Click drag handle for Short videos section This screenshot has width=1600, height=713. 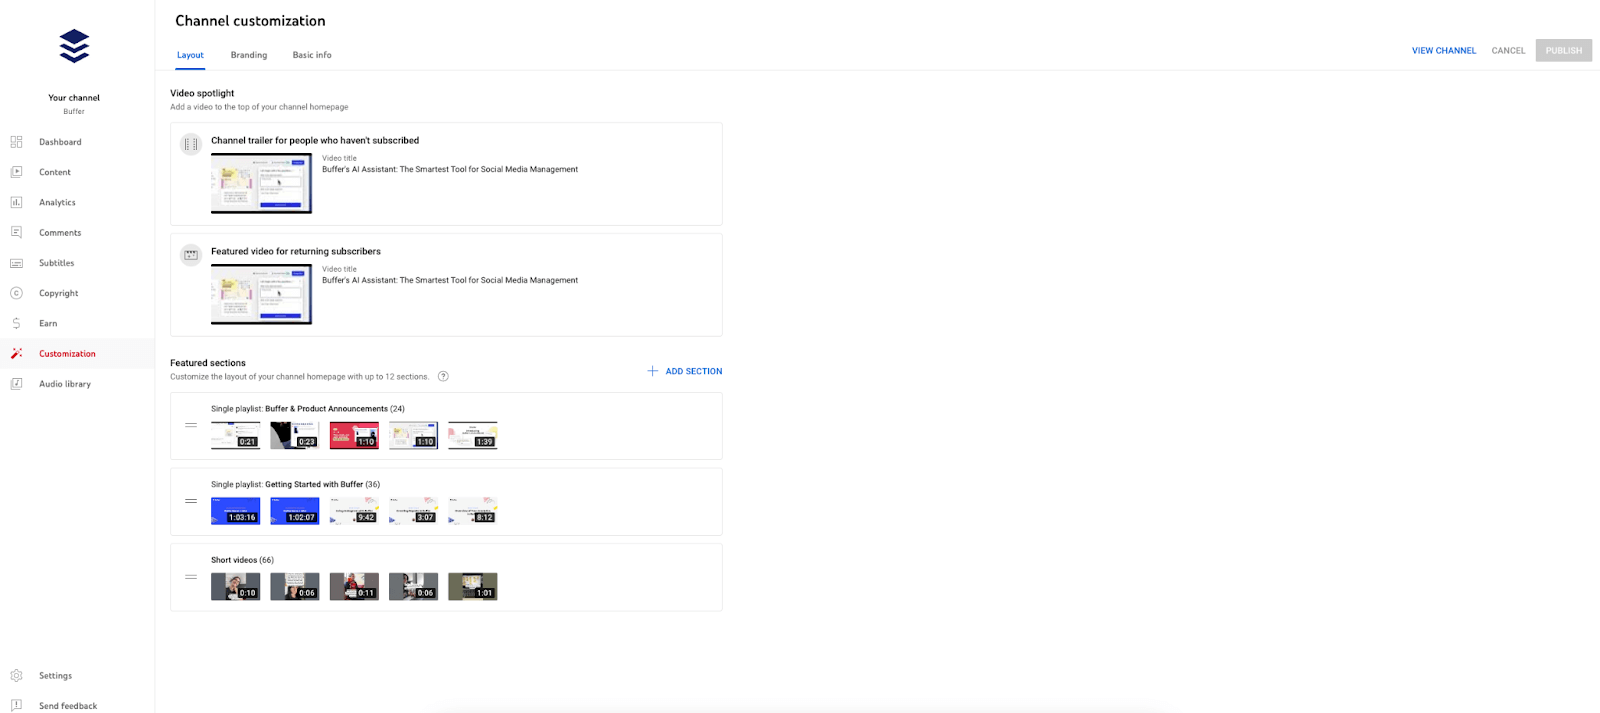coord(191,577)
